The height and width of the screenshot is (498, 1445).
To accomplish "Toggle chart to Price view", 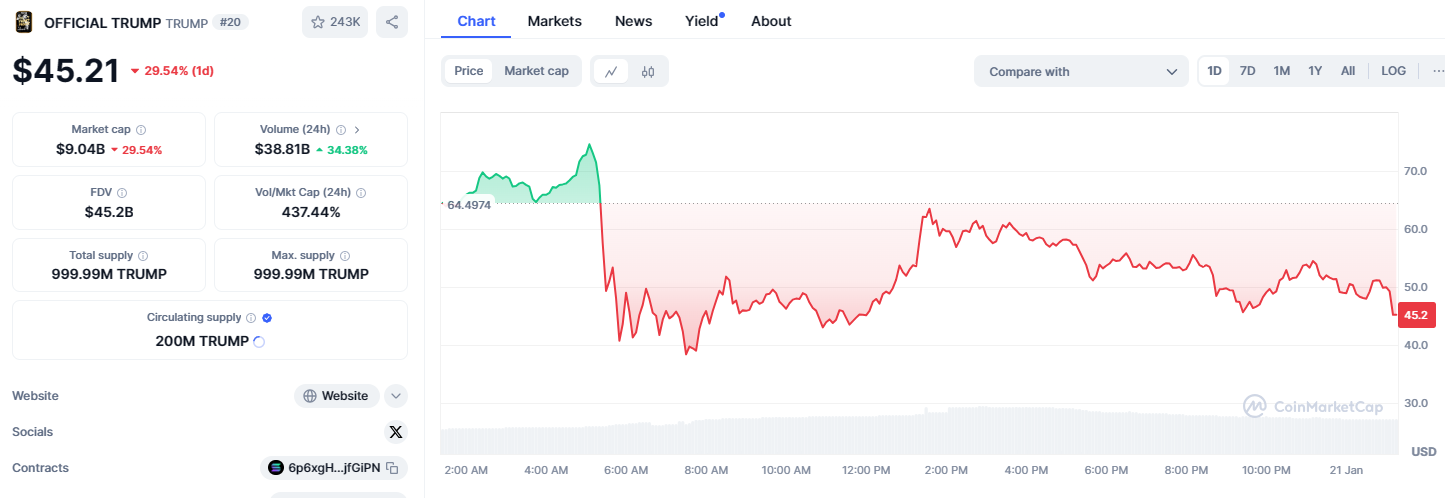I will click(468, 71).
